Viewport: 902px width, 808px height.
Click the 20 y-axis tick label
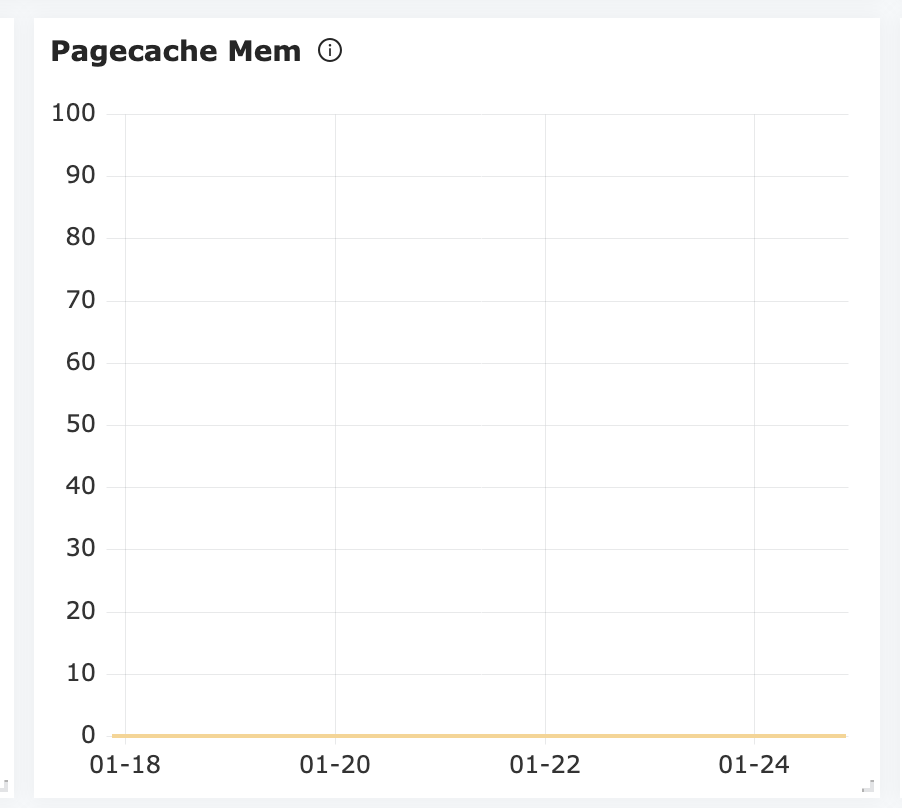[x=80, y=611]
